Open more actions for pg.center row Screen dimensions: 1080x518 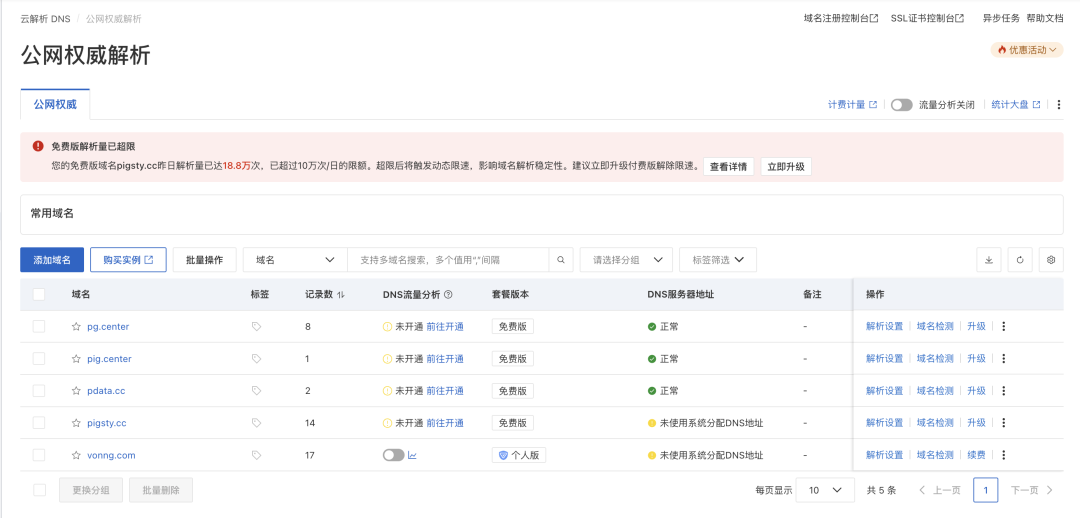point(1004,327)
